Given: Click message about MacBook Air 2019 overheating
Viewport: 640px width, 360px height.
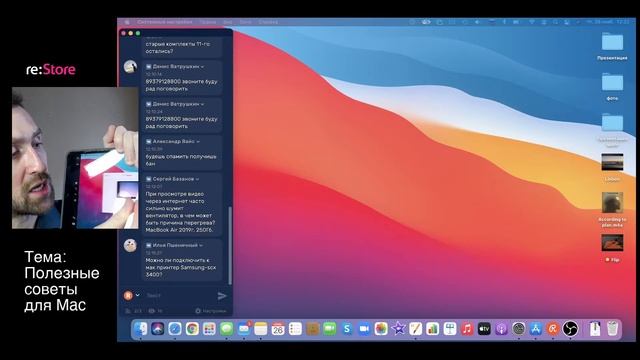Looking at the screenshot, I should [181, 212].
